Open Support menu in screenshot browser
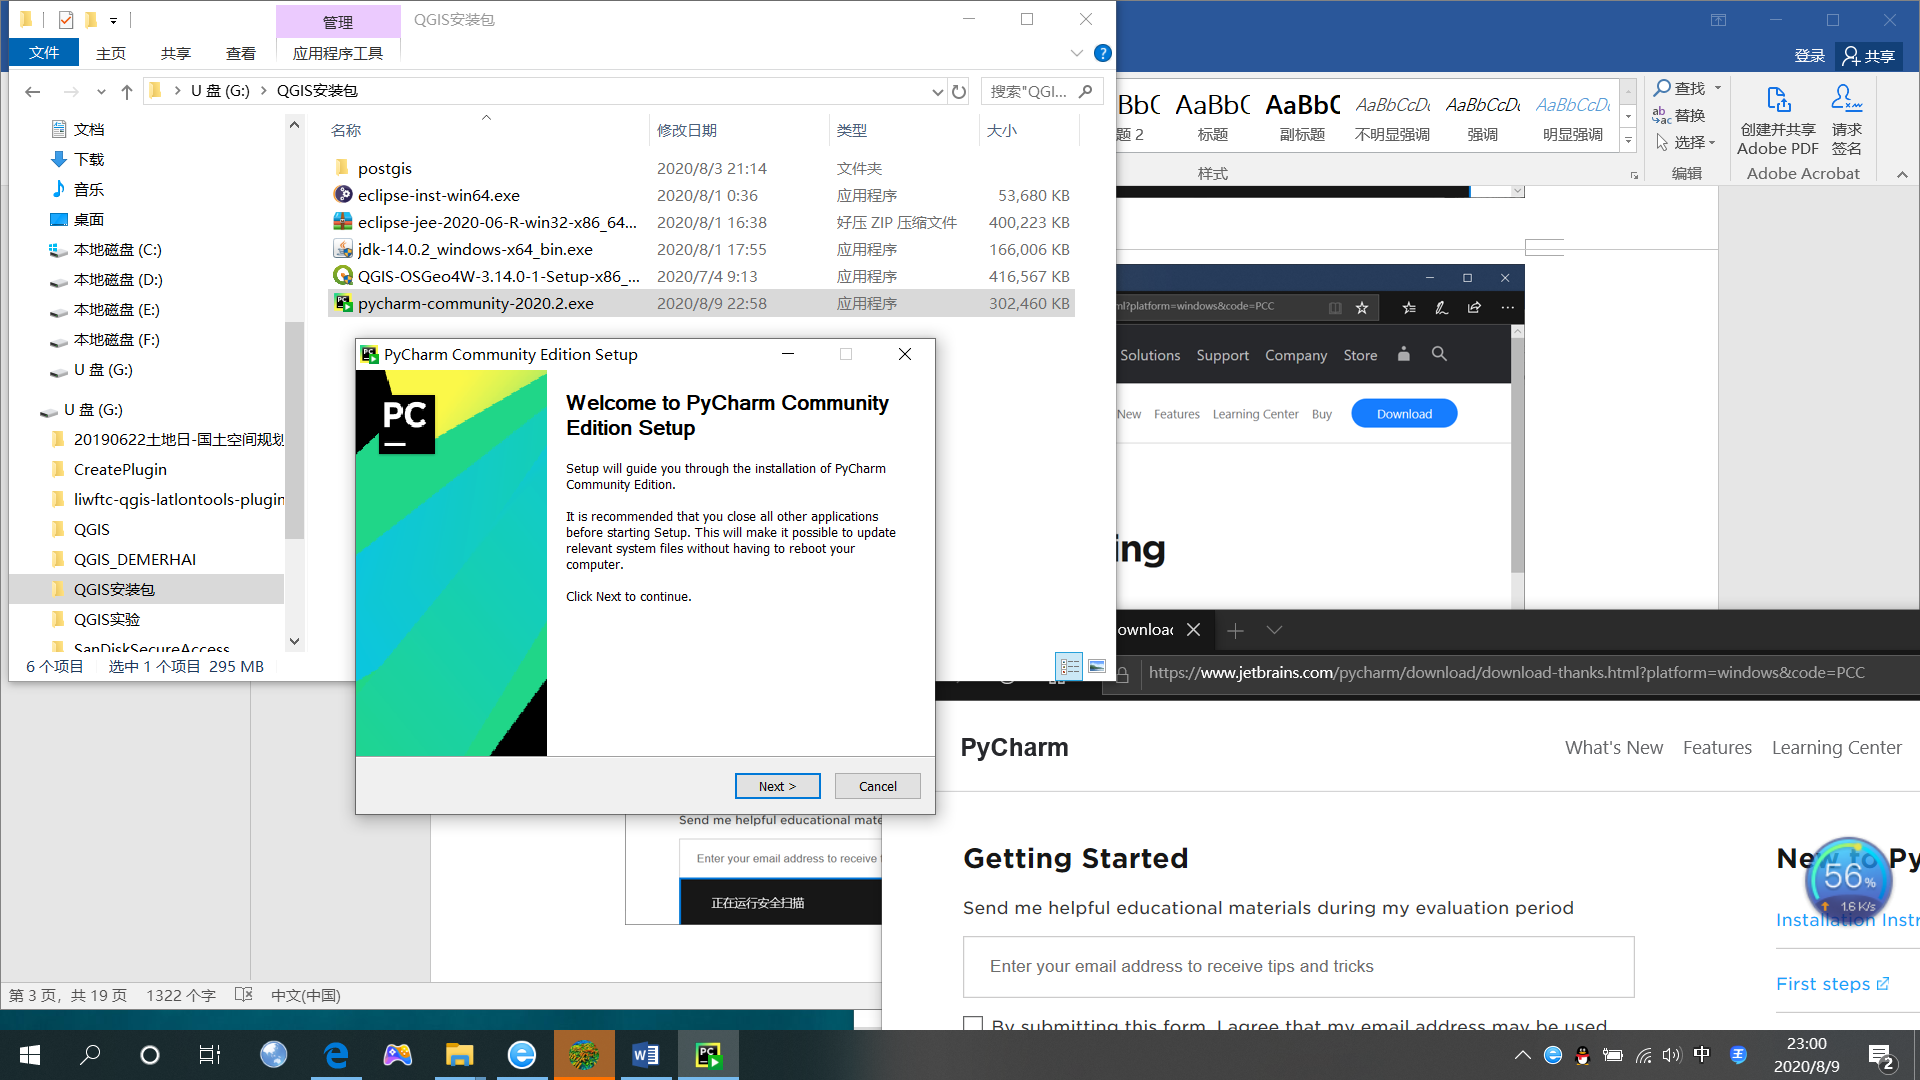The image size is (1920, 1080). click(1222, 355)
